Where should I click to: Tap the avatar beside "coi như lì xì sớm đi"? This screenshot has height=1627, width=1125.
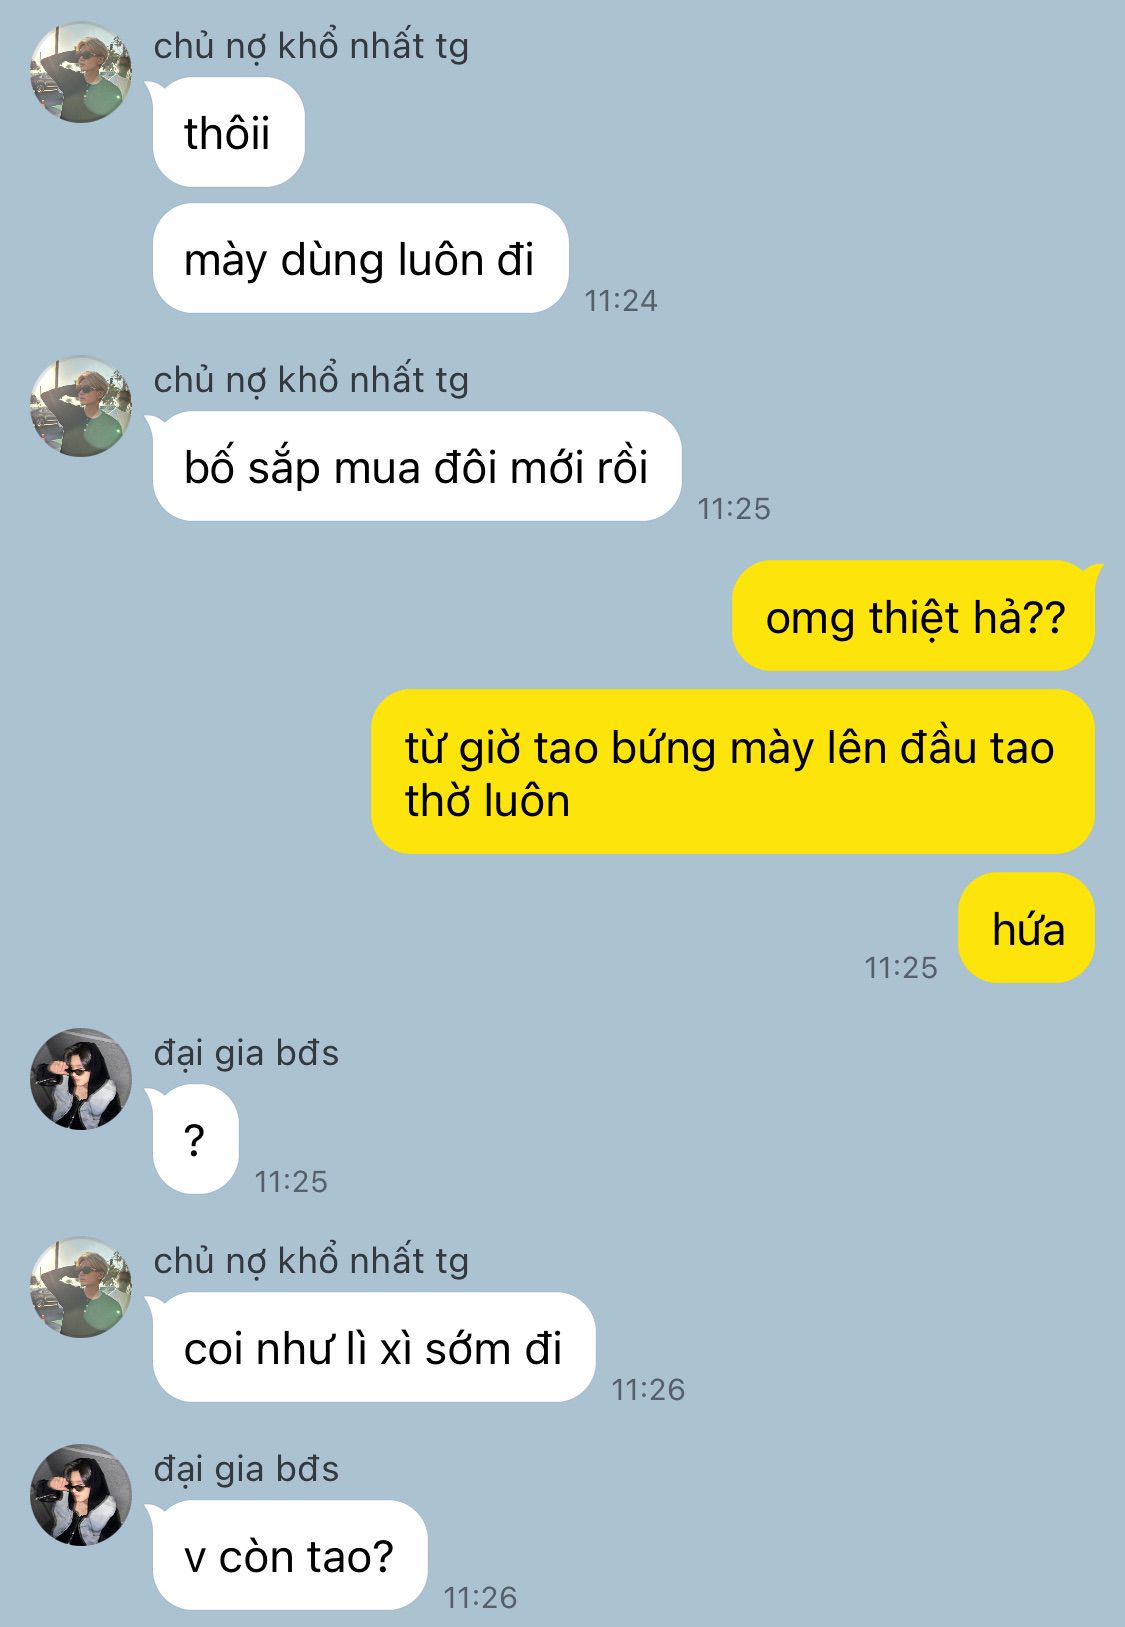(81, 1287)
